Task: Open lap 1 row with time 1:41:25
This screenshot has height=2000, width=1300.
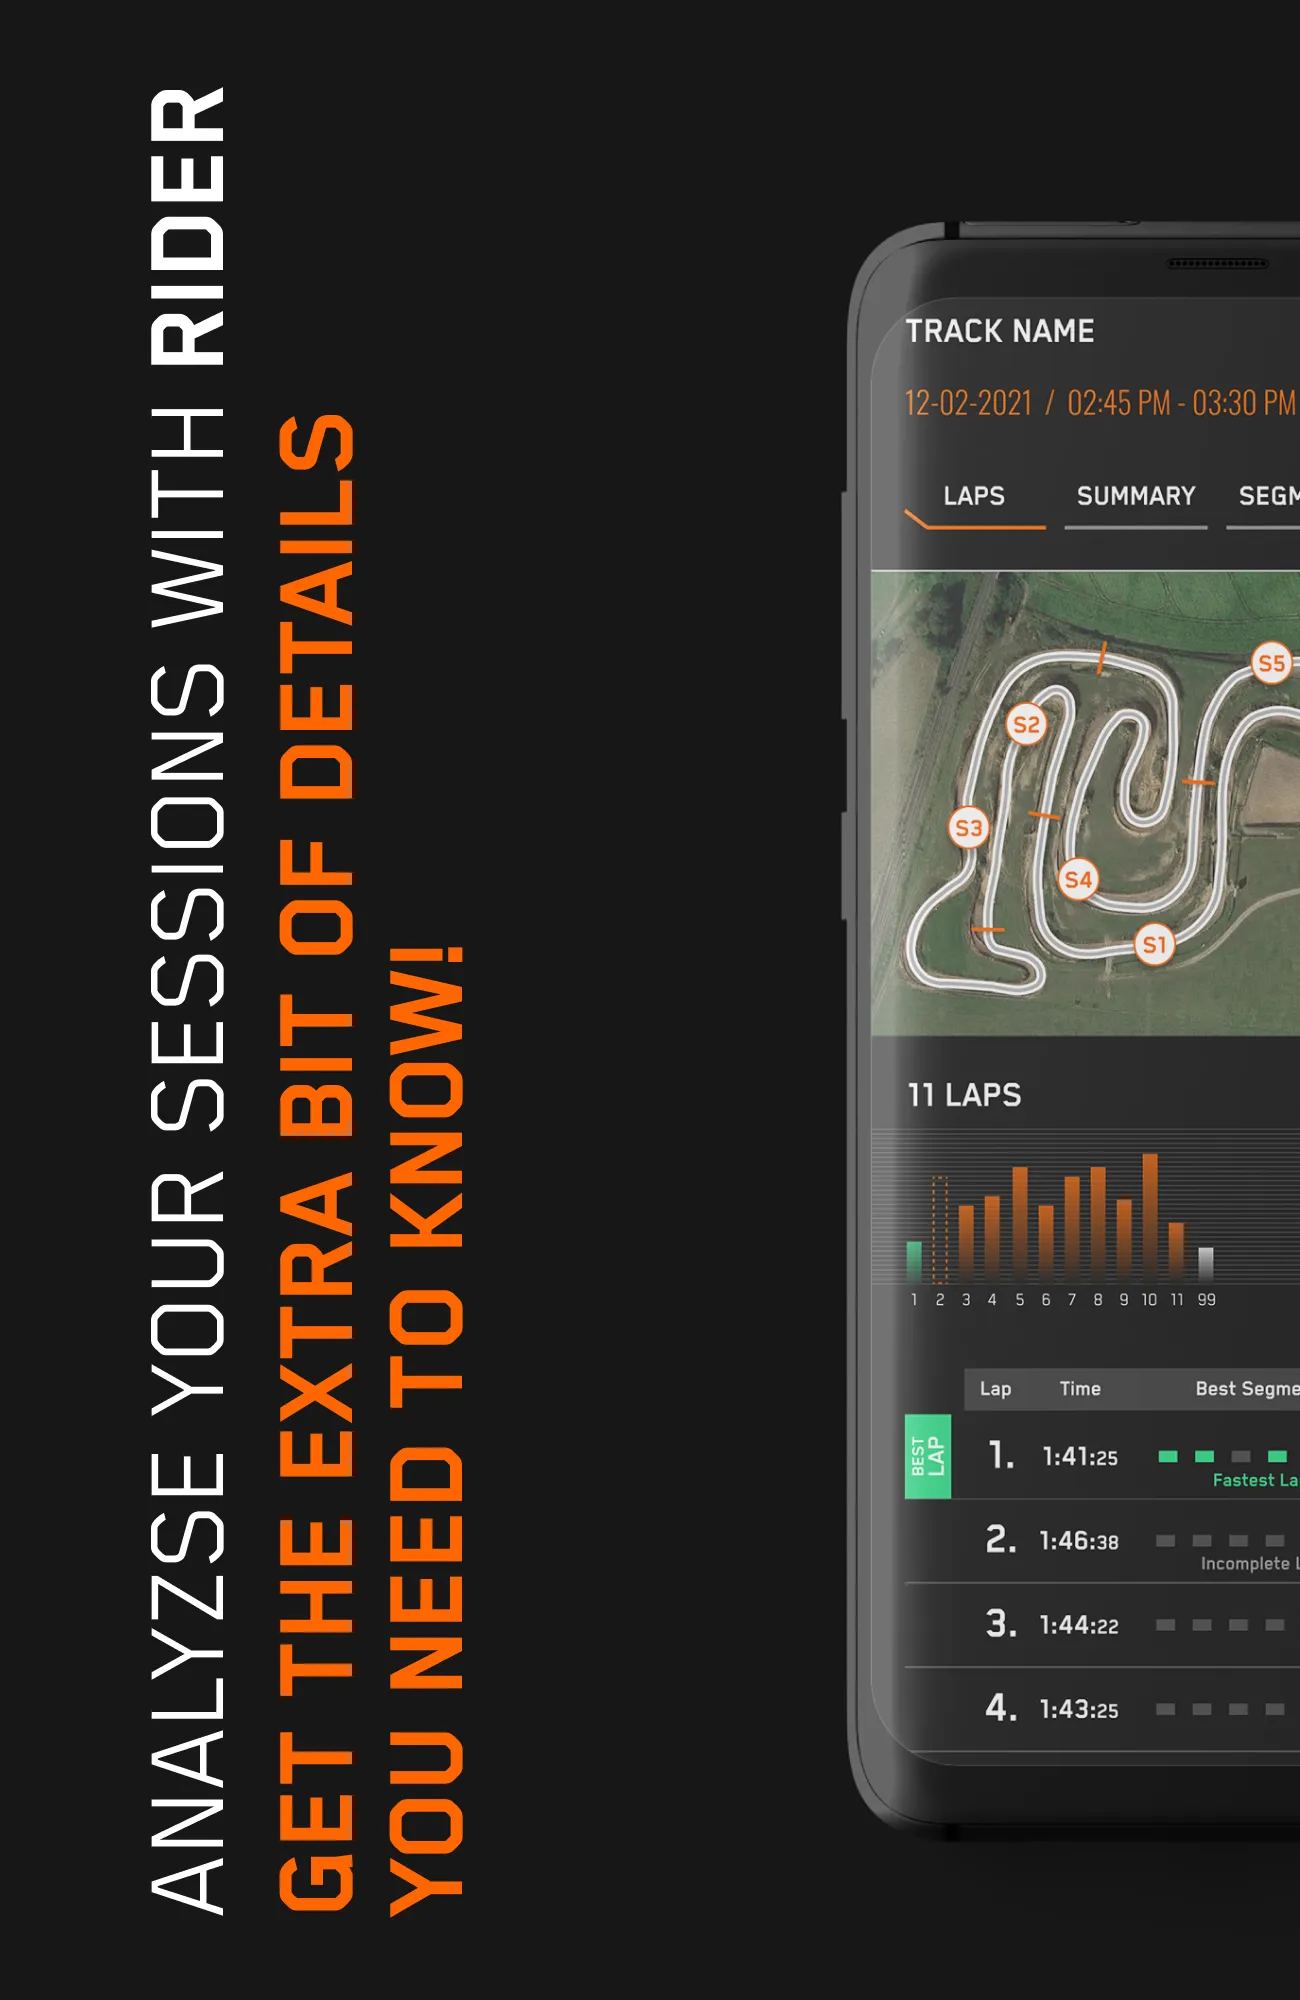Action: point(1102,1456)
